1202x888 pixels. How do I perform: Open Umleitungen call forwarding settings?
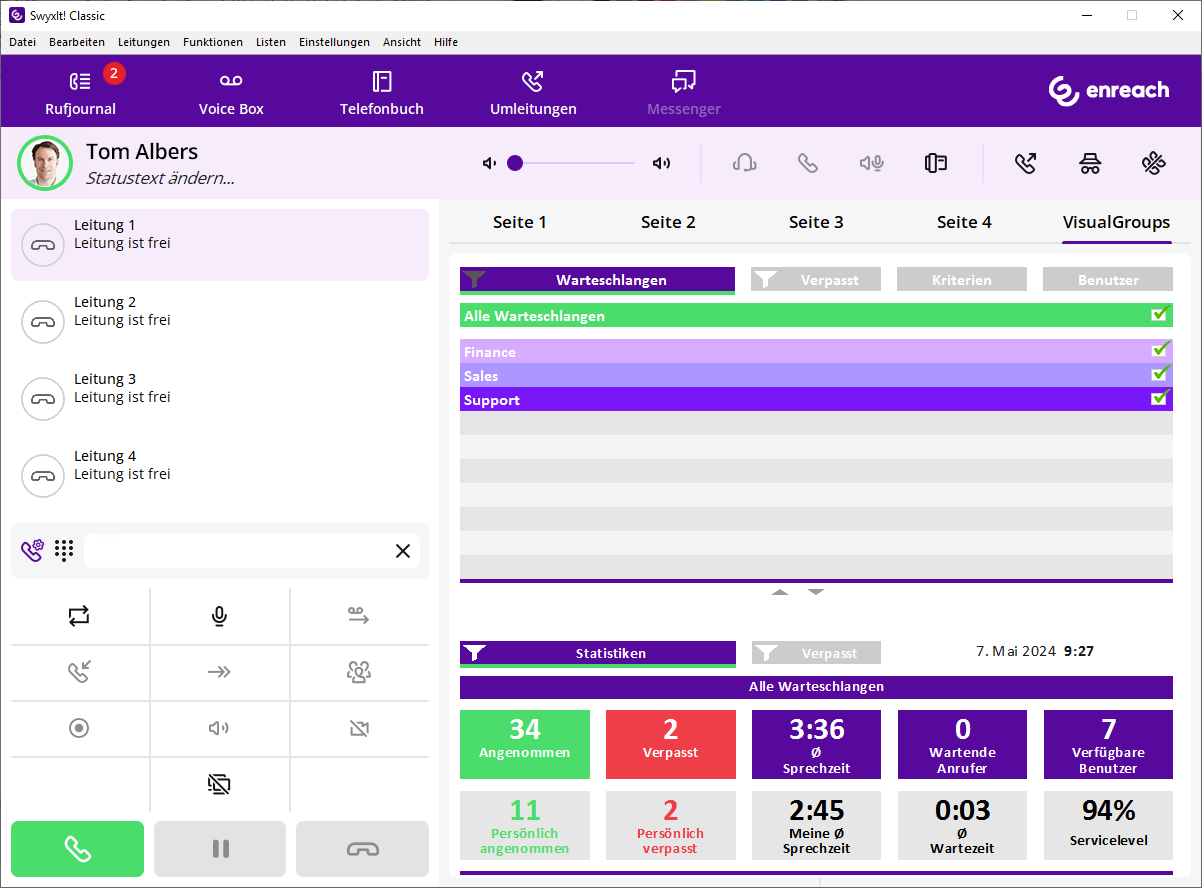tap(533, 93)
